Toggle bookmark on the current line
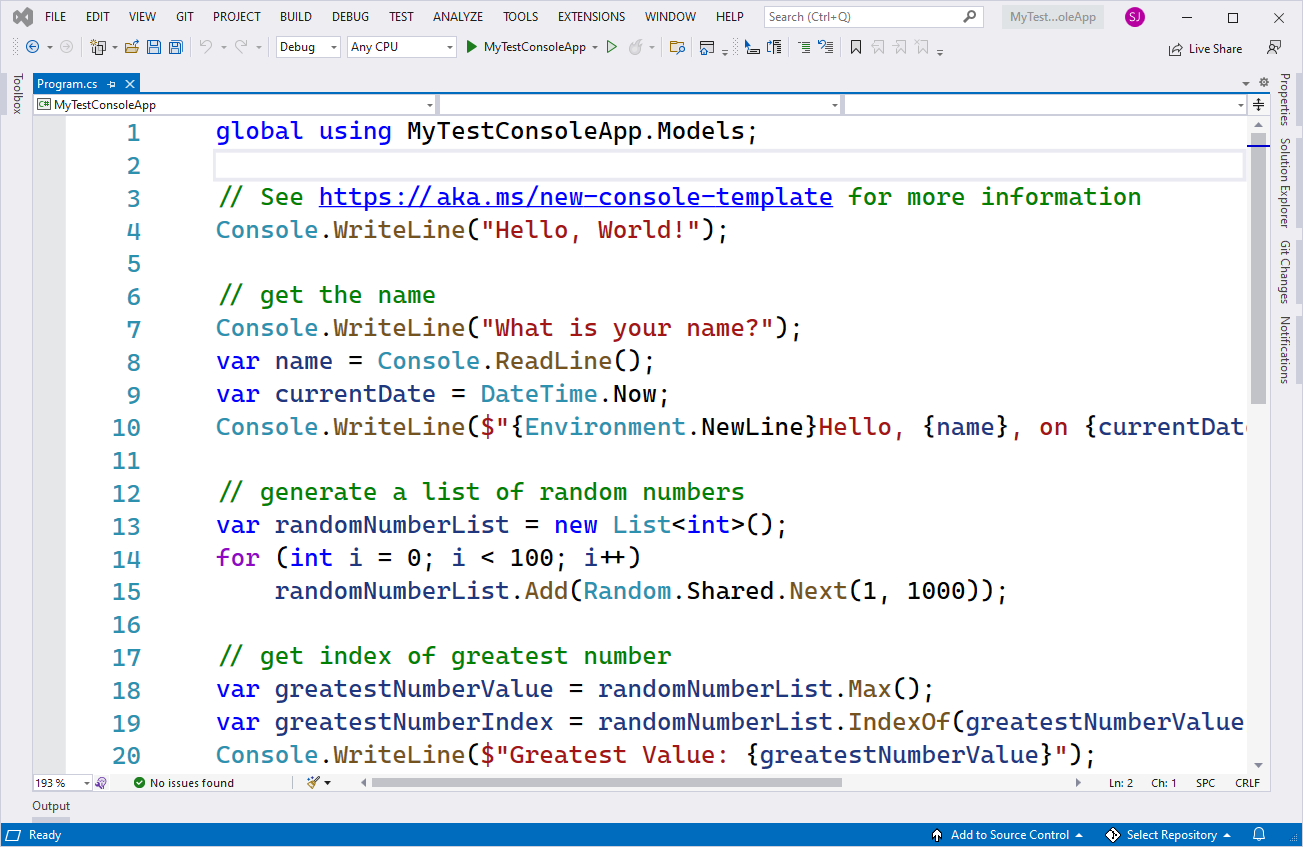1303x847 pixels. tap(855, 47)
